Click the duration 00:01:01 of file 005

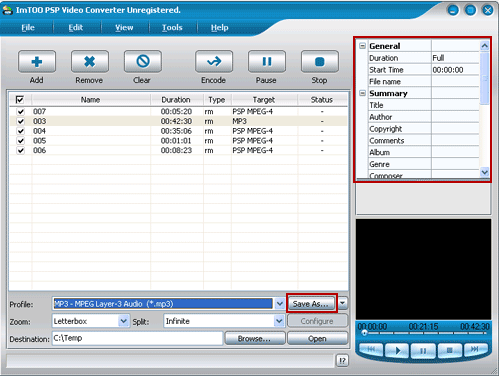[x=176, y=141]
